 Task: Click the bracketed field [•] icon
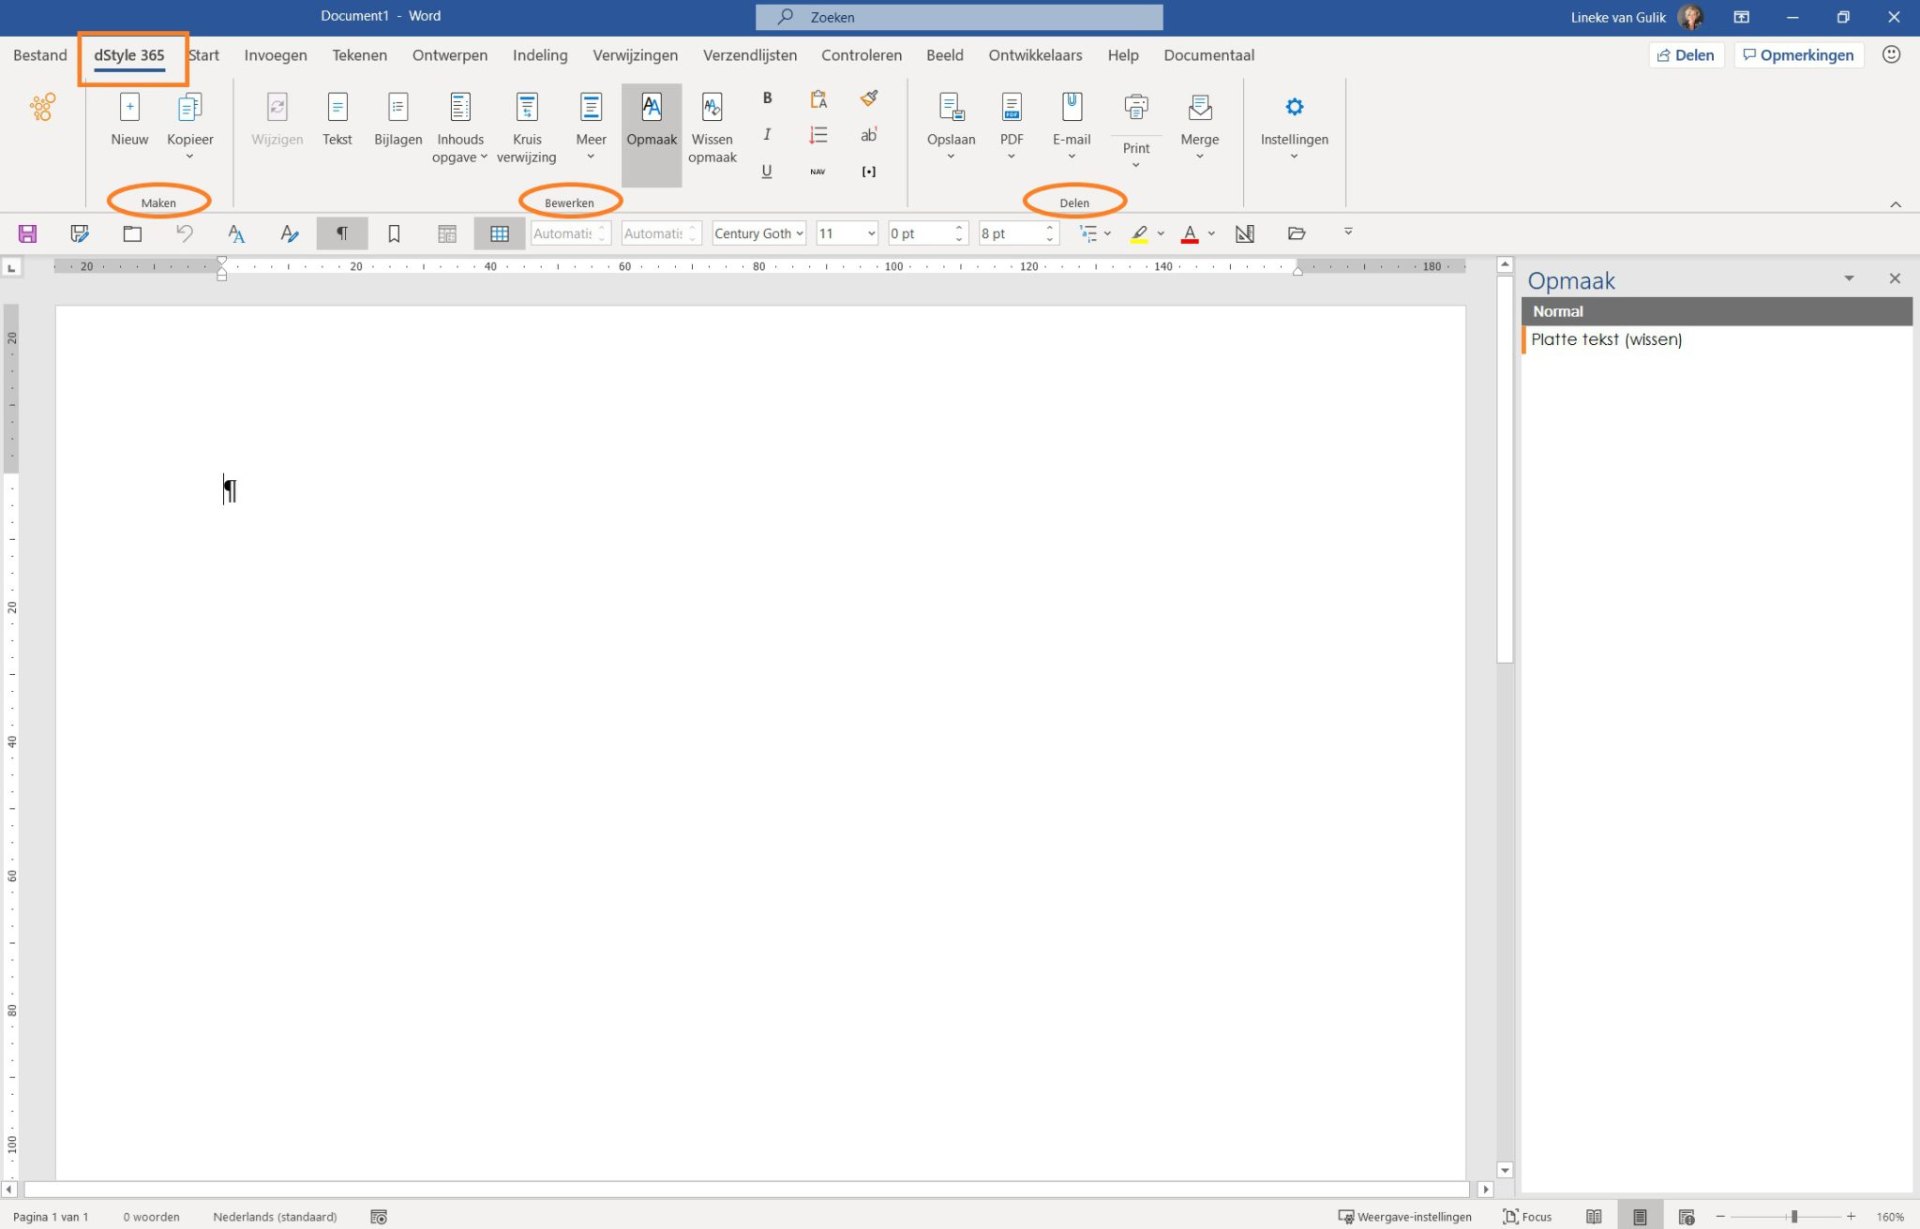[x=869, y=172]
